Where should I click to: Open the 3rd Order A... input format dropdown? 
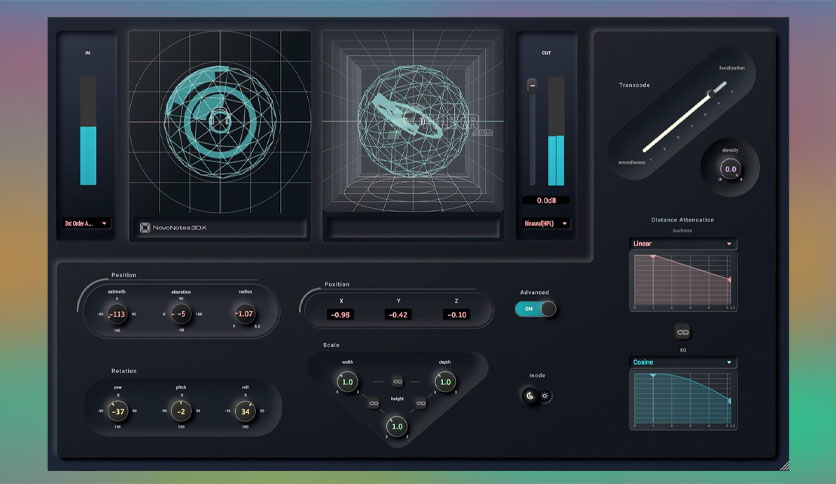(86, 223)
